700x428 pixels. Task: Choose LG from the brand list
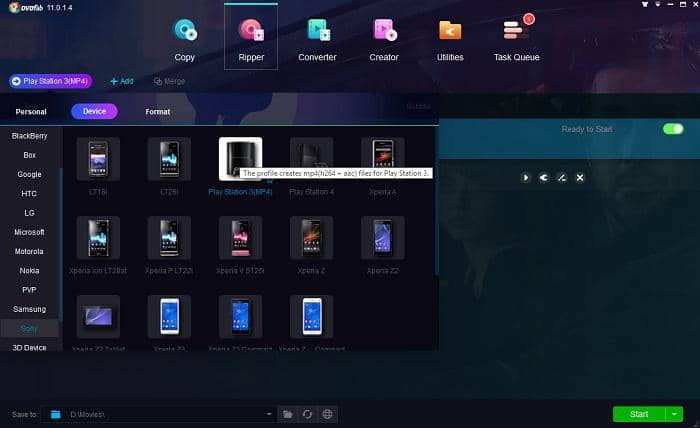pos(29,213)
